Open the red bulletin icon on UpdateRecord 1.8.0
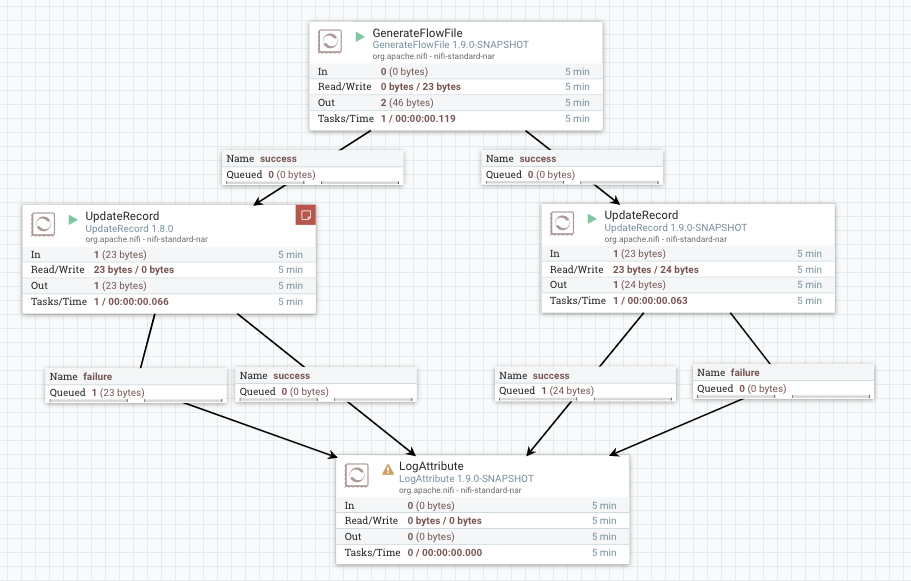Screen dimensions: 911x581 pyautogui.click(x=306, y=215)
